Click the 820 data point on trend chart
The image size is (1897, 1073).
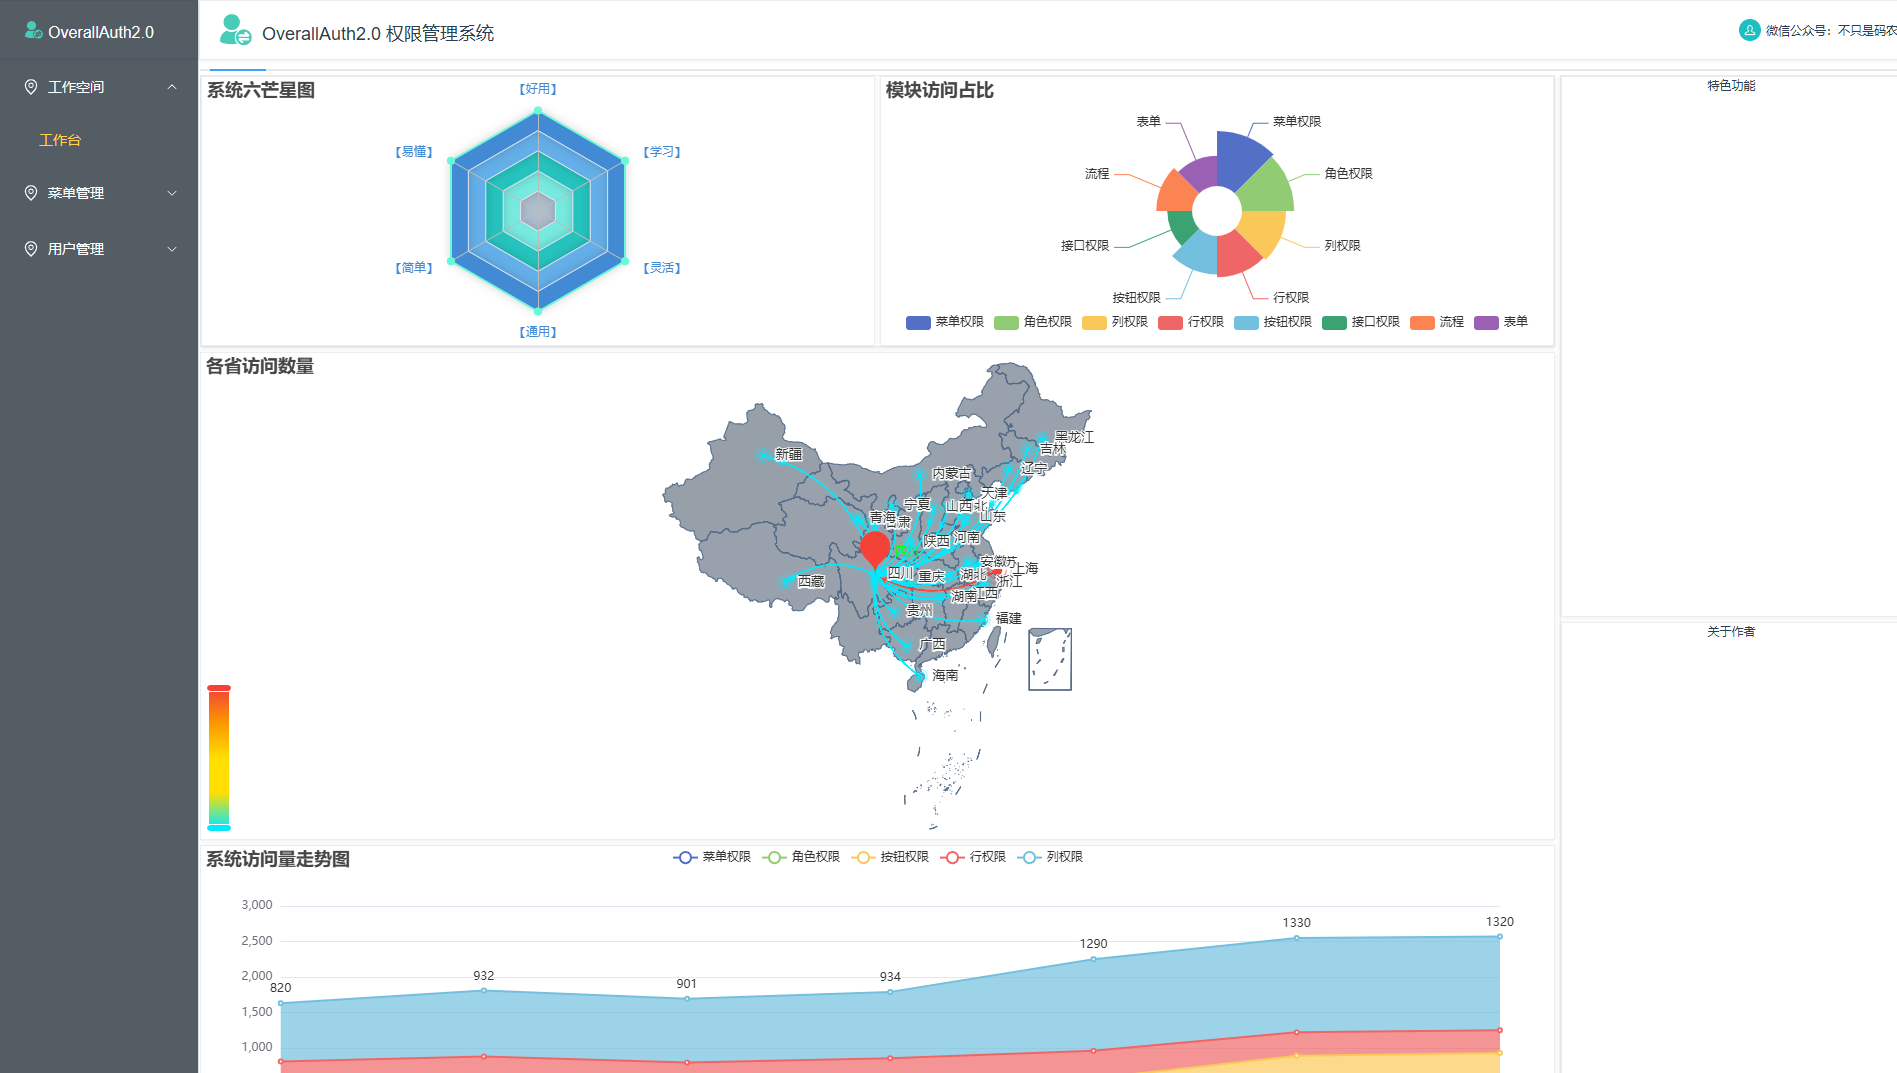[x=281, y=1003]
